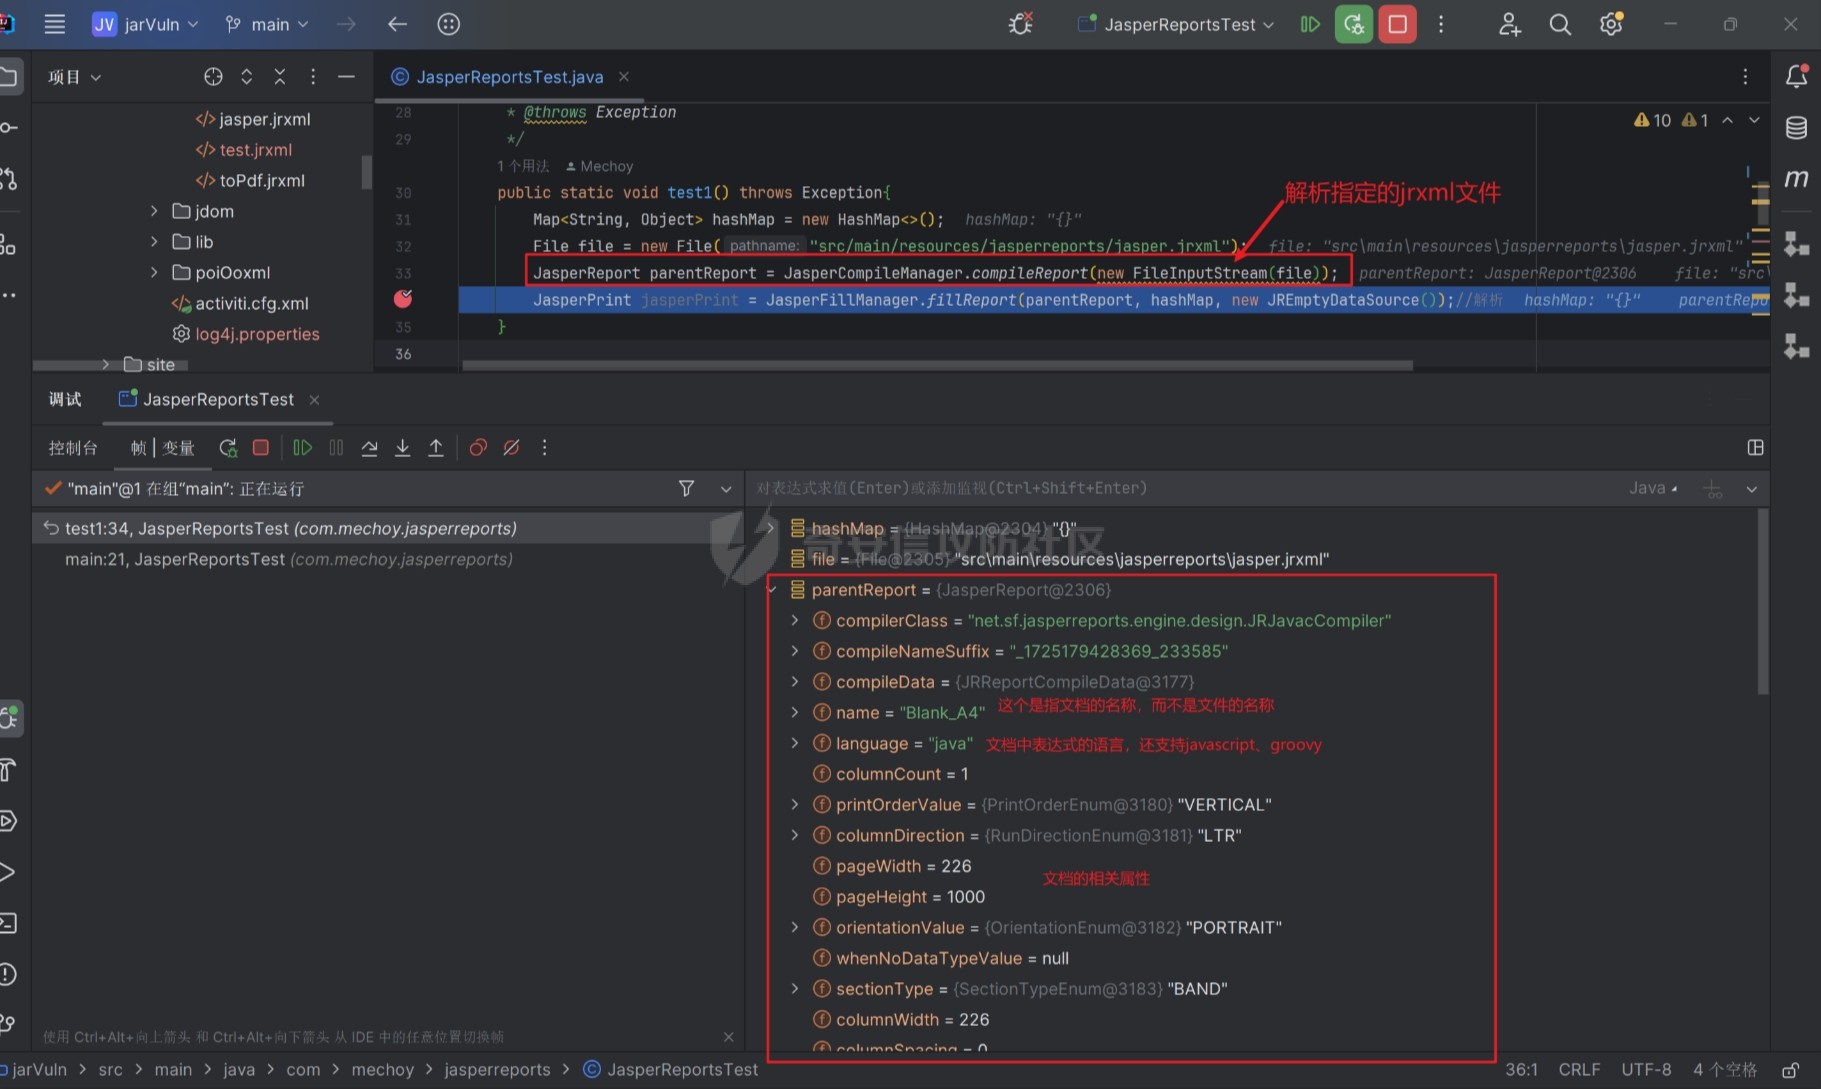Expand the jdom folder
This screenshot has width=1821, height=1089.
point(154,211)
